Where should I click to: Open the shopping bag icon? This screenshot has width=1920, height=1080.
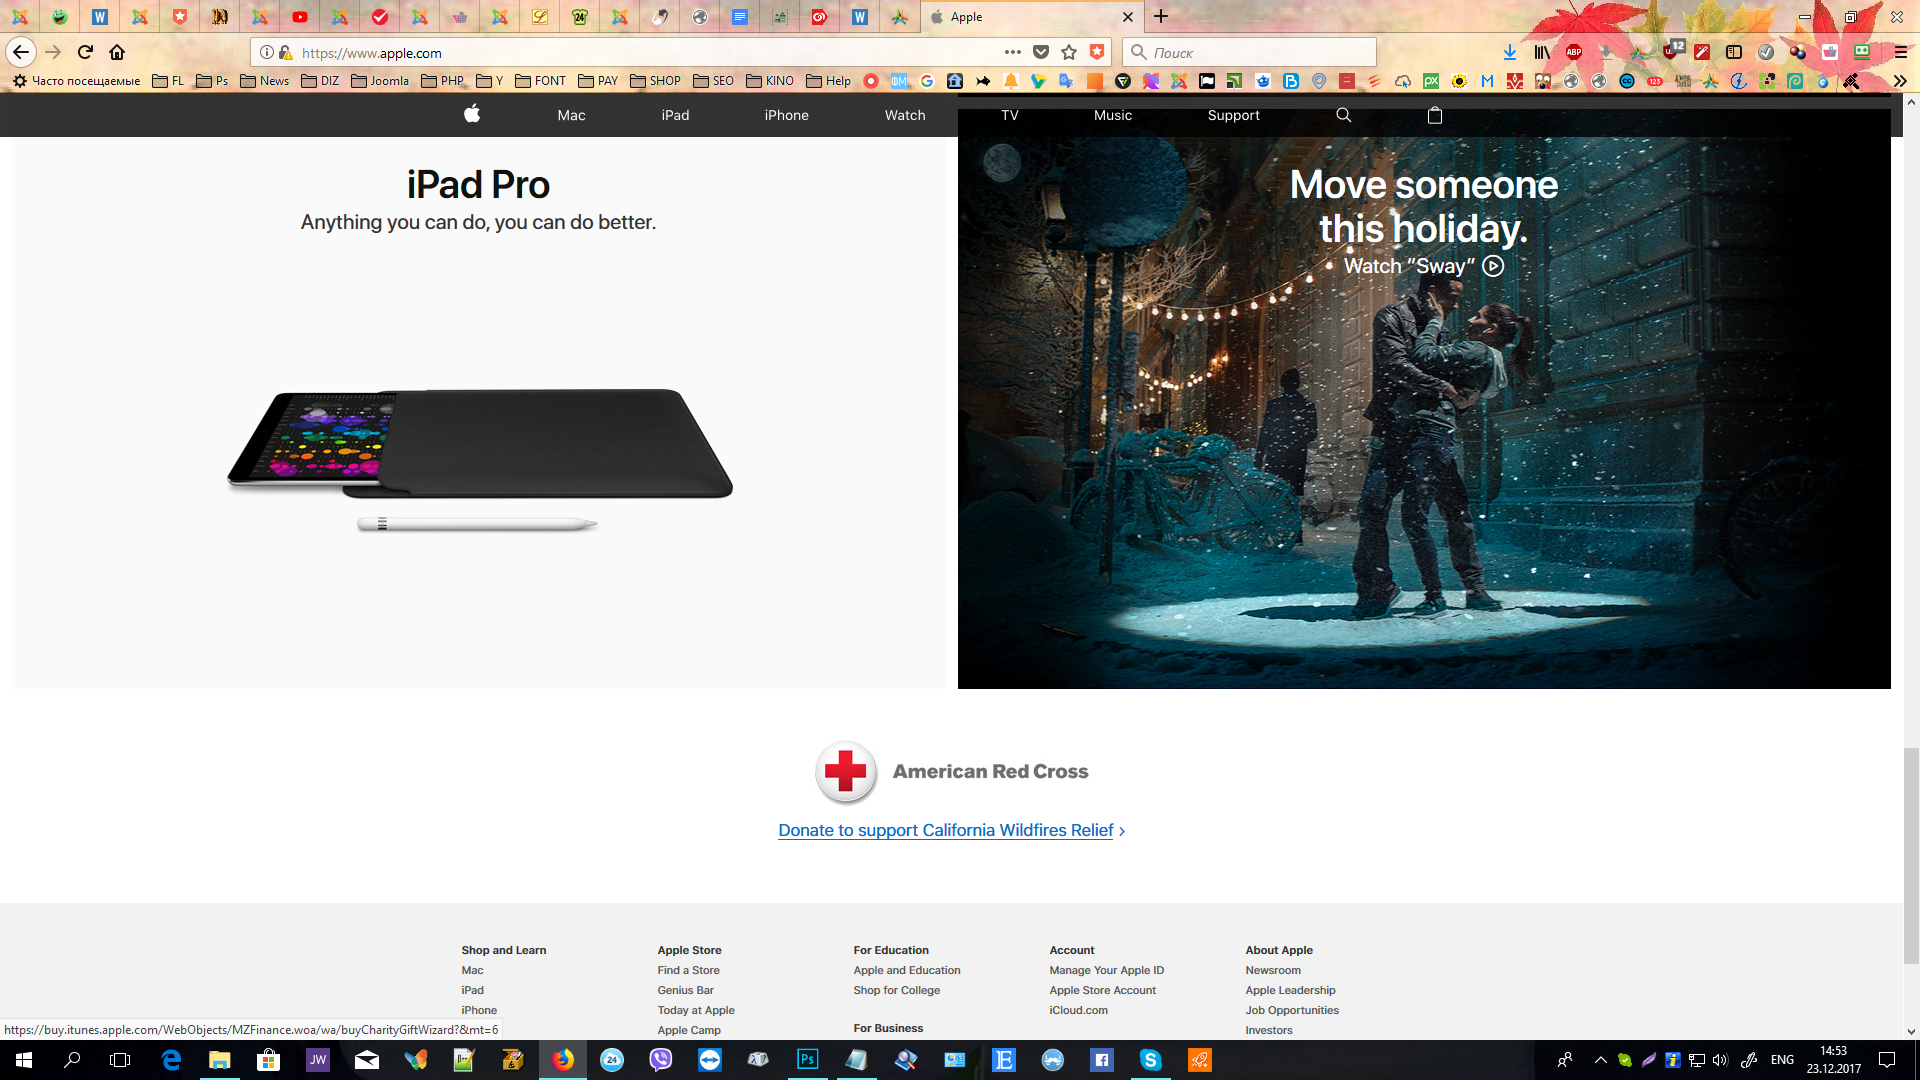point(1434,115)
